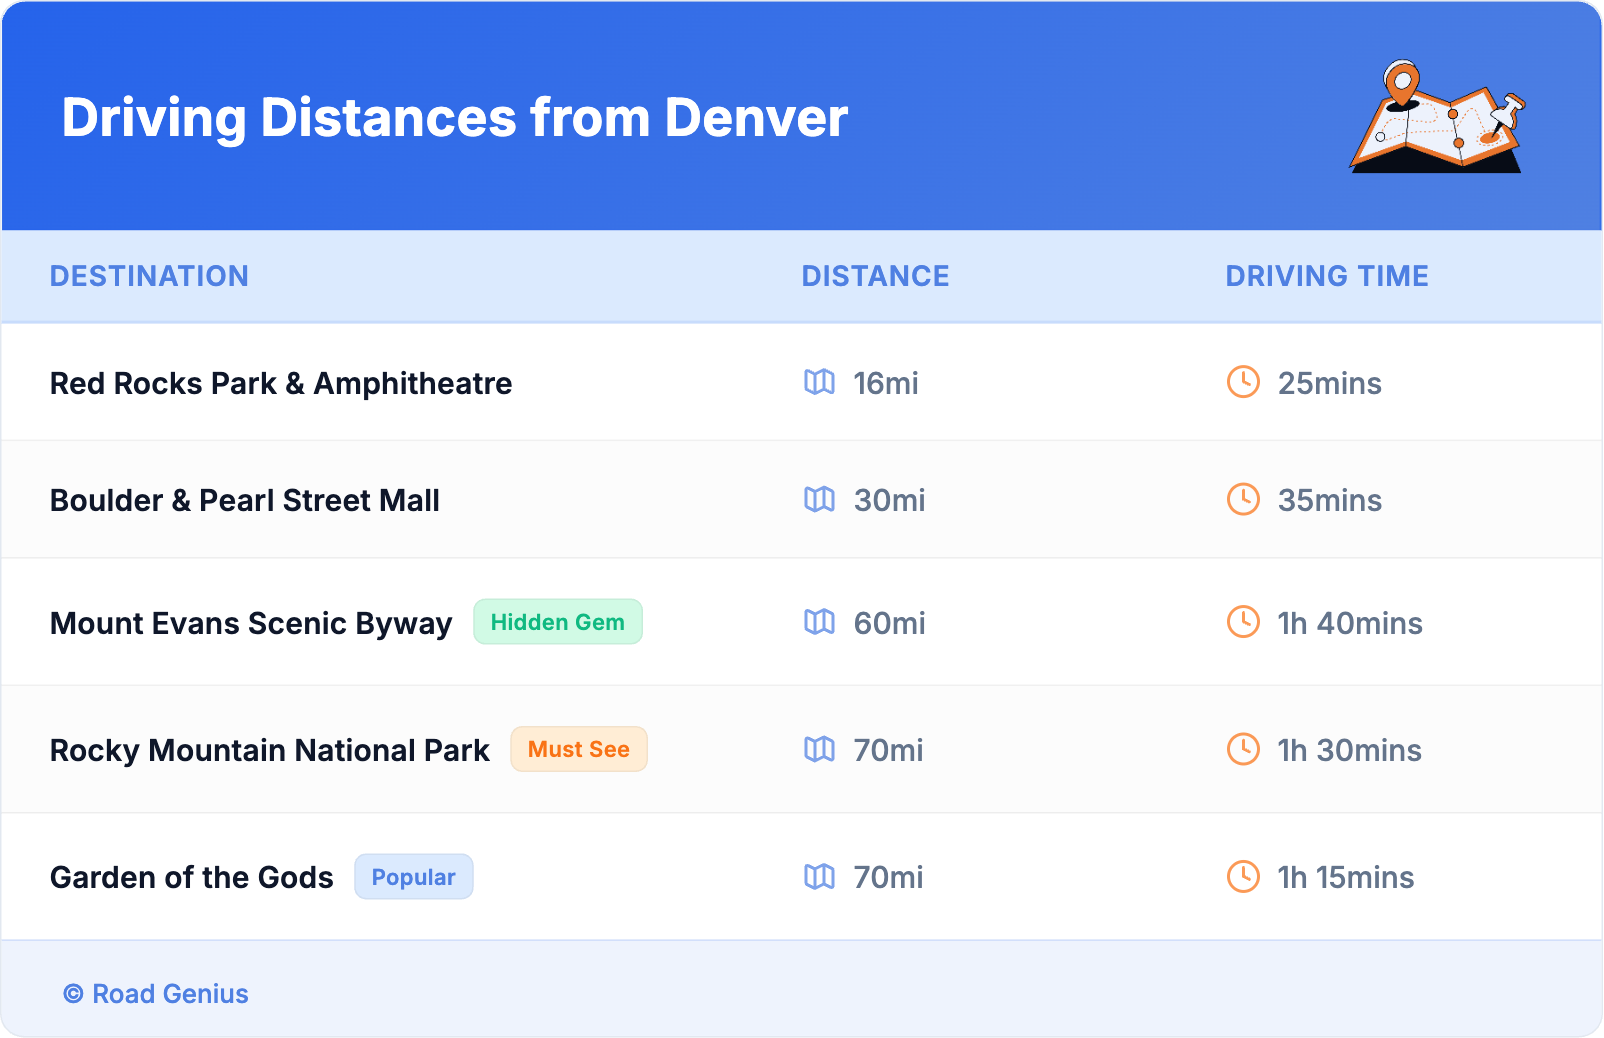Image resolution: width=1604 pixels, height=1038 pixels.
Task: Click the clock icon beside 35mins
Action: click(x=1243, y=499)
